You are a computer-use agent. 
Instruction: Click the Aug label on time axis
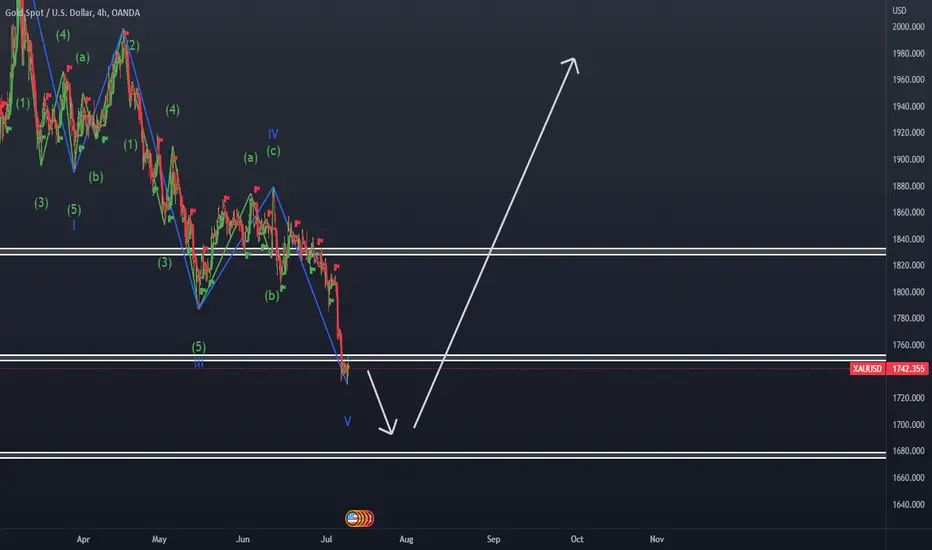[x=406, y=539]
